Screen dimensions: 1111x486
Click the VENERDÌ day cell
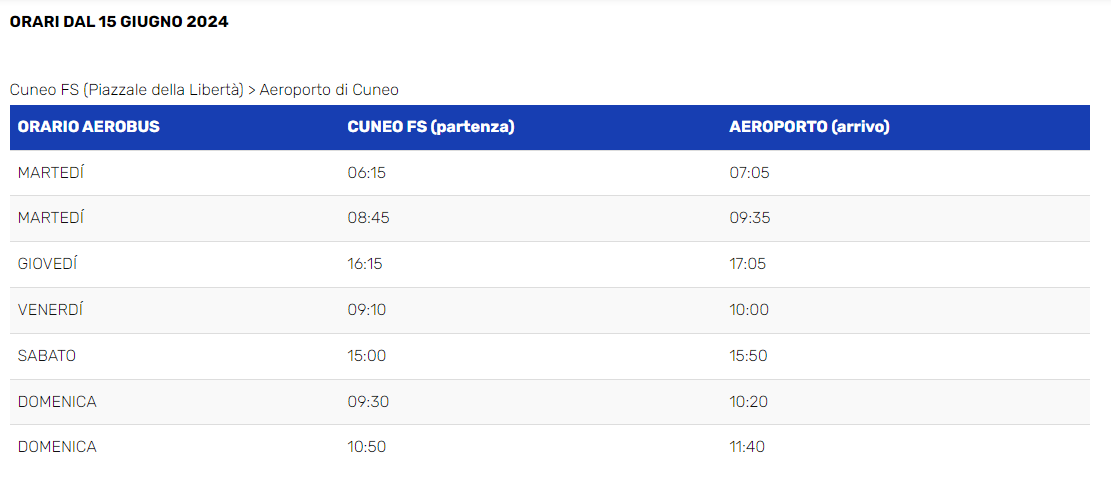(x=50, y=310)
